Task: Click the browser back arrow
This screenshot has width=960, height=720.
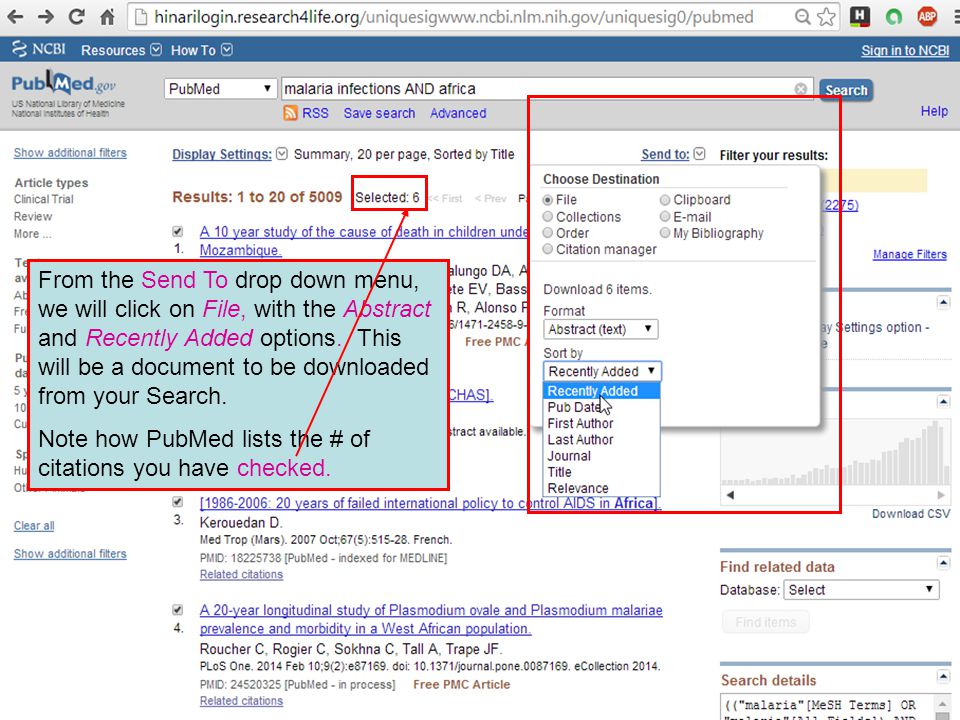Action: [15, 17]
